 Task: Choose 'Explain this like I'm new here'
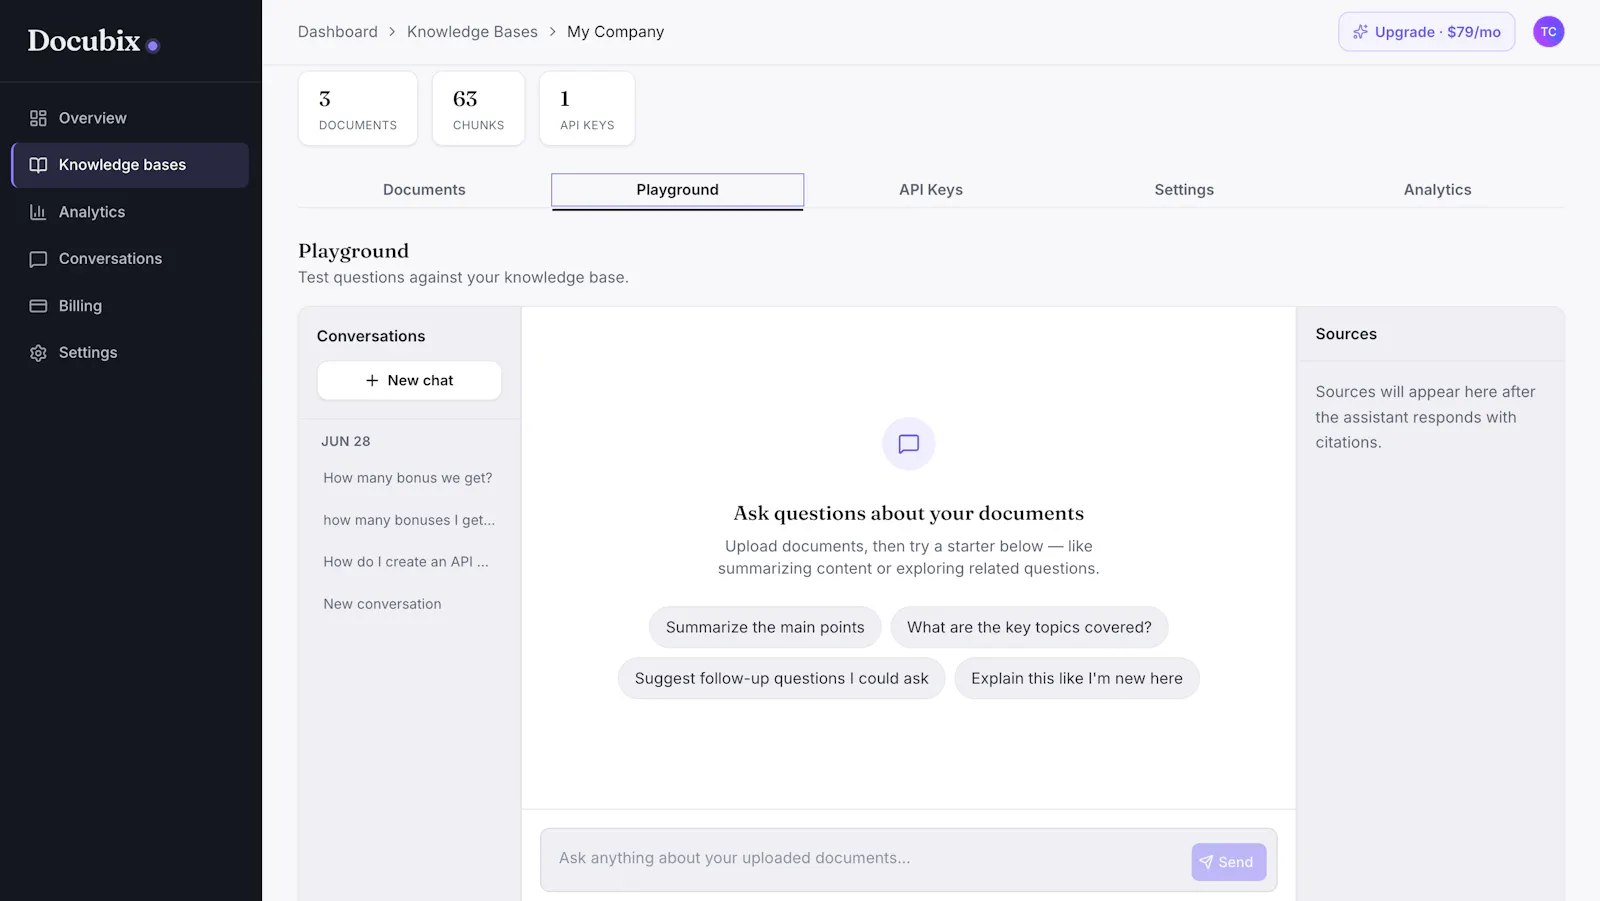[x=1077, y=678]
